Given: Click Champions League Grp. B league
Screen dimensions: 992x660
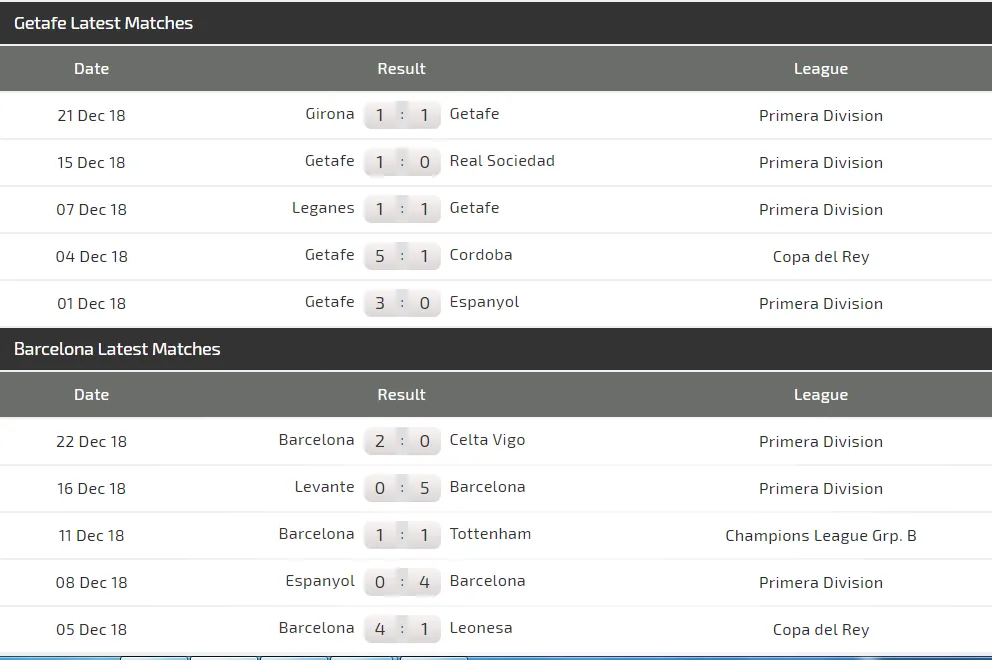Looking at the screenshot, I should pyautogui.click(x=821, y=535).
